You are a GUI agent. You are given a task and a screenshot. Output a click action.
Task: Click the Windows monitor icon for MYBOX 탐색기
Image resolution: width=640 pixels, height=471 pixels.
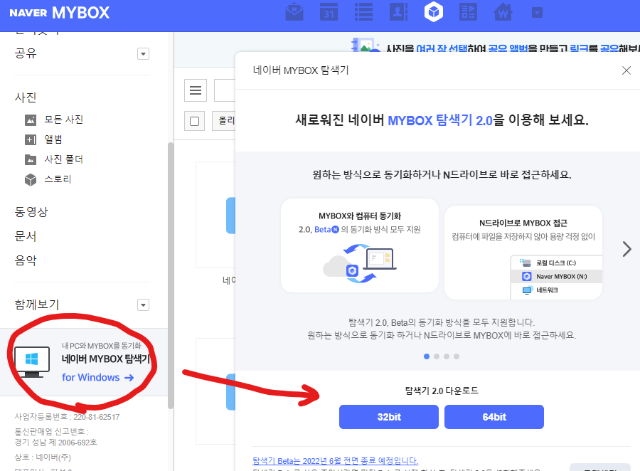(x=32, y=362)
